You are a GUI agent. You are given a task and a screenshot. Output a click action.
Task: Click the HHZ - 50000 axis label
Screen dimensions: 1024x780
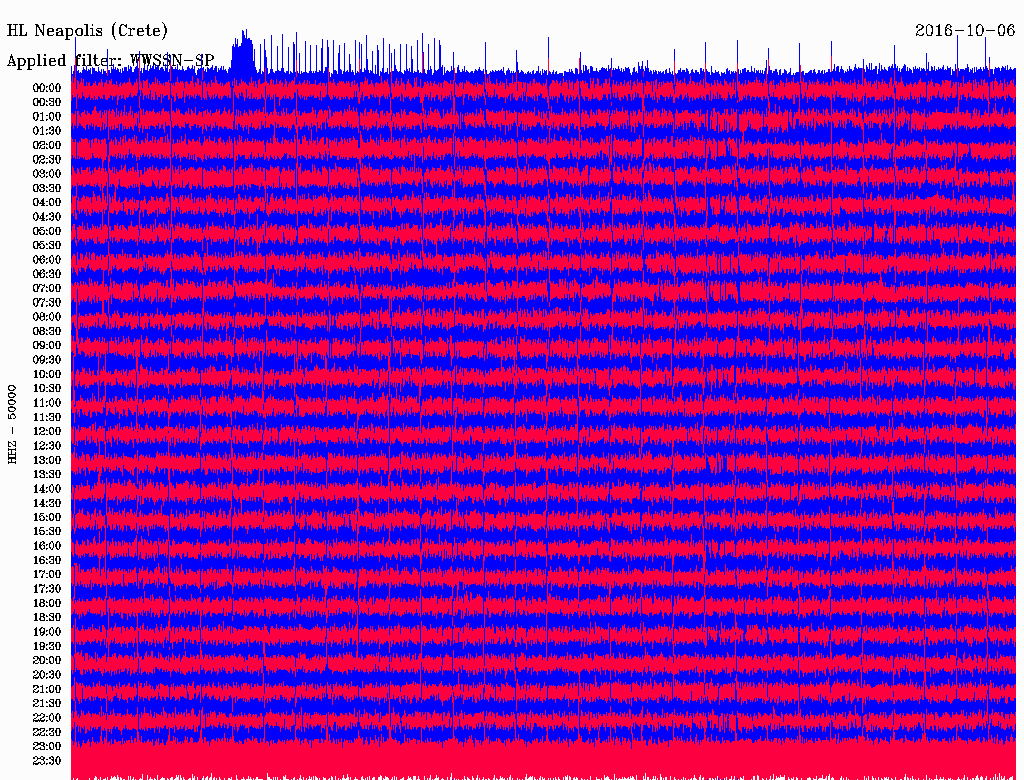tap(13, 423)
